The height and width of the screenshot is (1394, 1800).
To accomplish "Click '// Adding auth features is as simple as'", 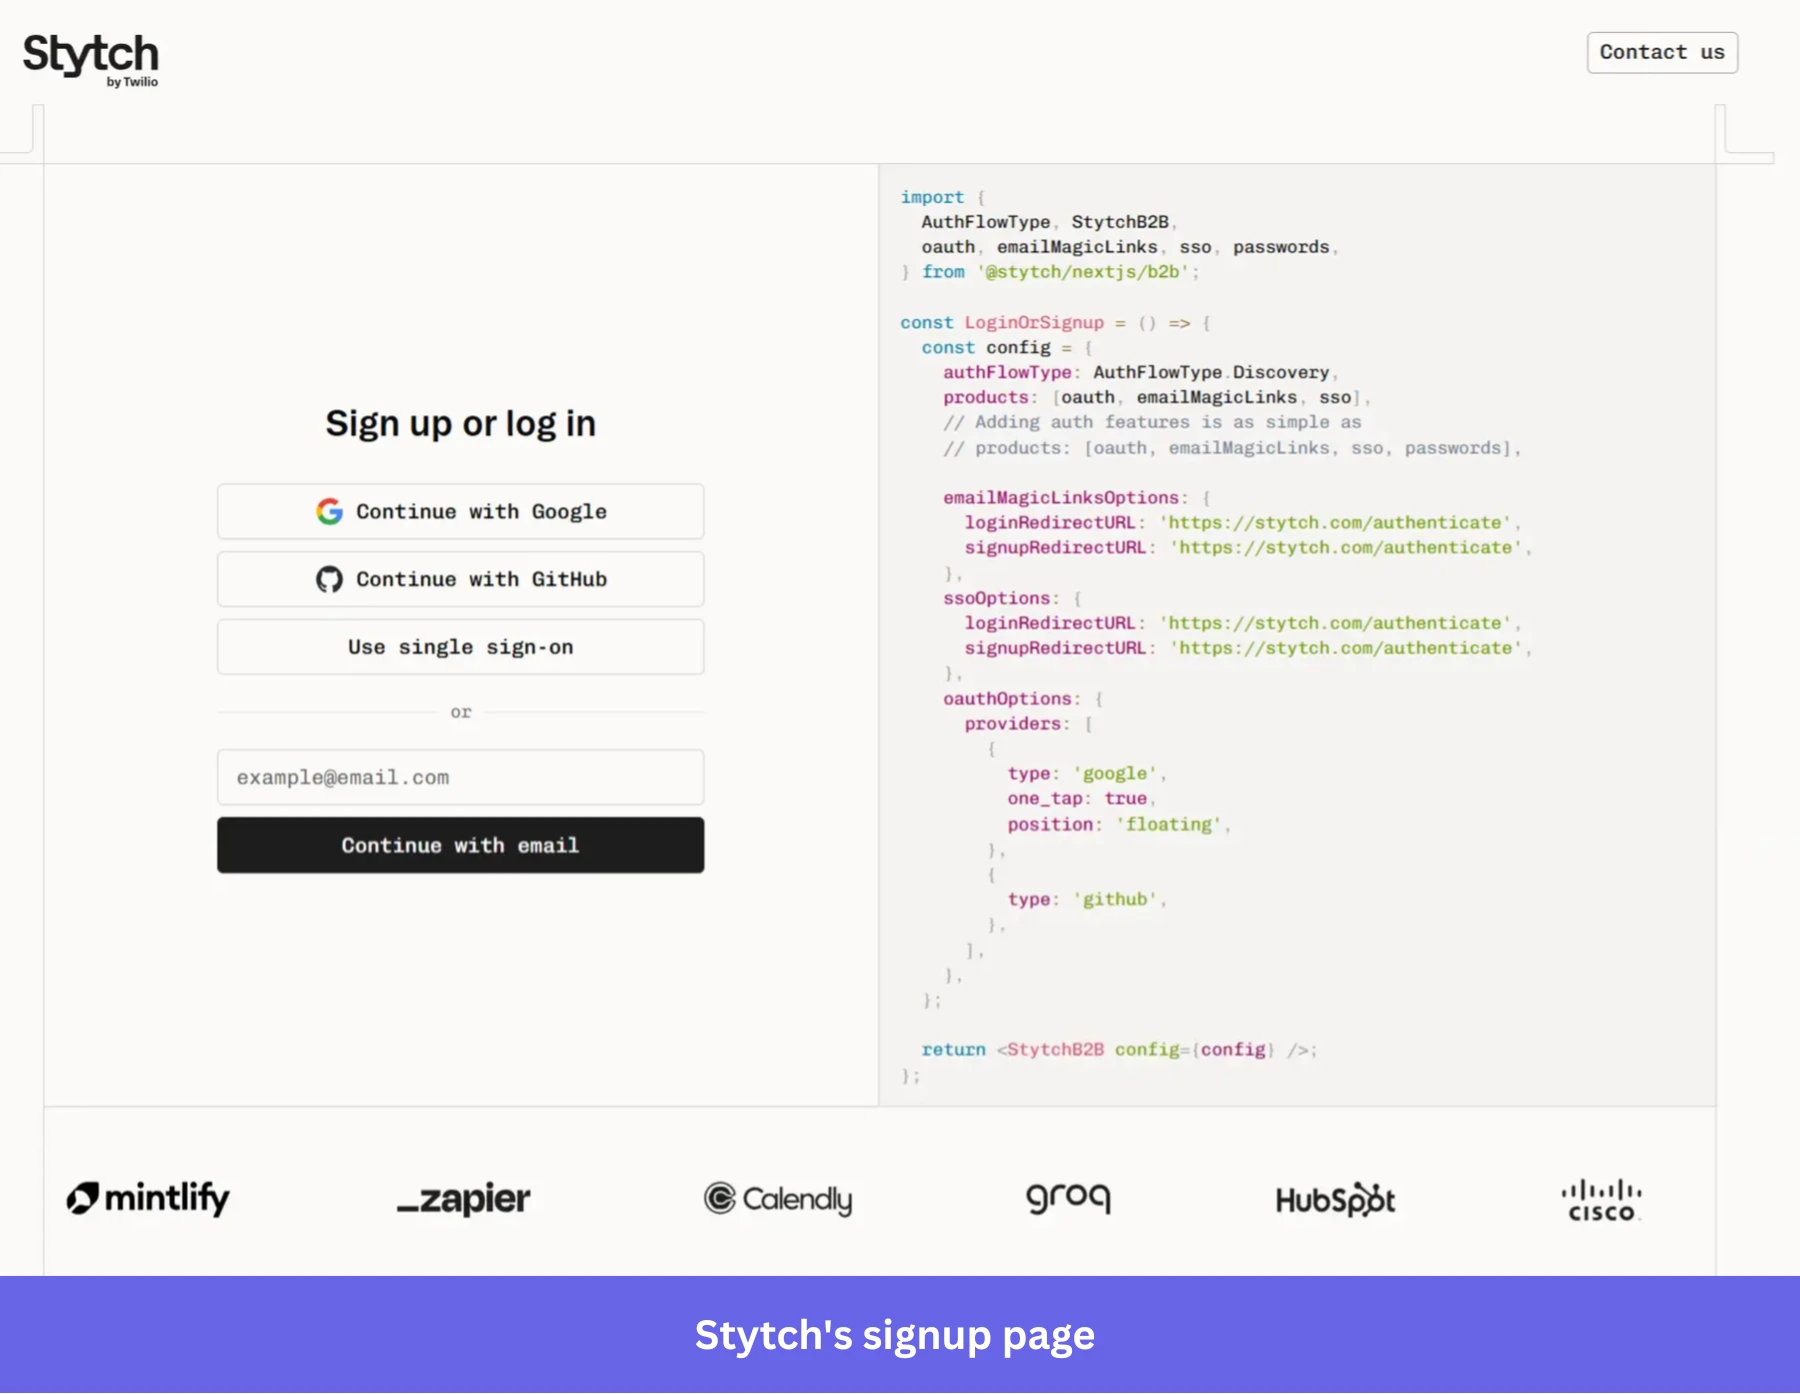I will tap(1152, 423).
